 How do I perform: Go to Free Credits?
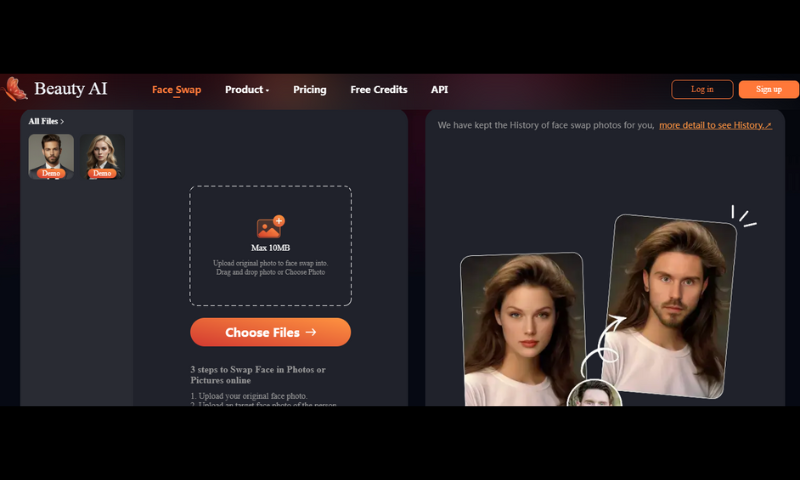(378, 90)
